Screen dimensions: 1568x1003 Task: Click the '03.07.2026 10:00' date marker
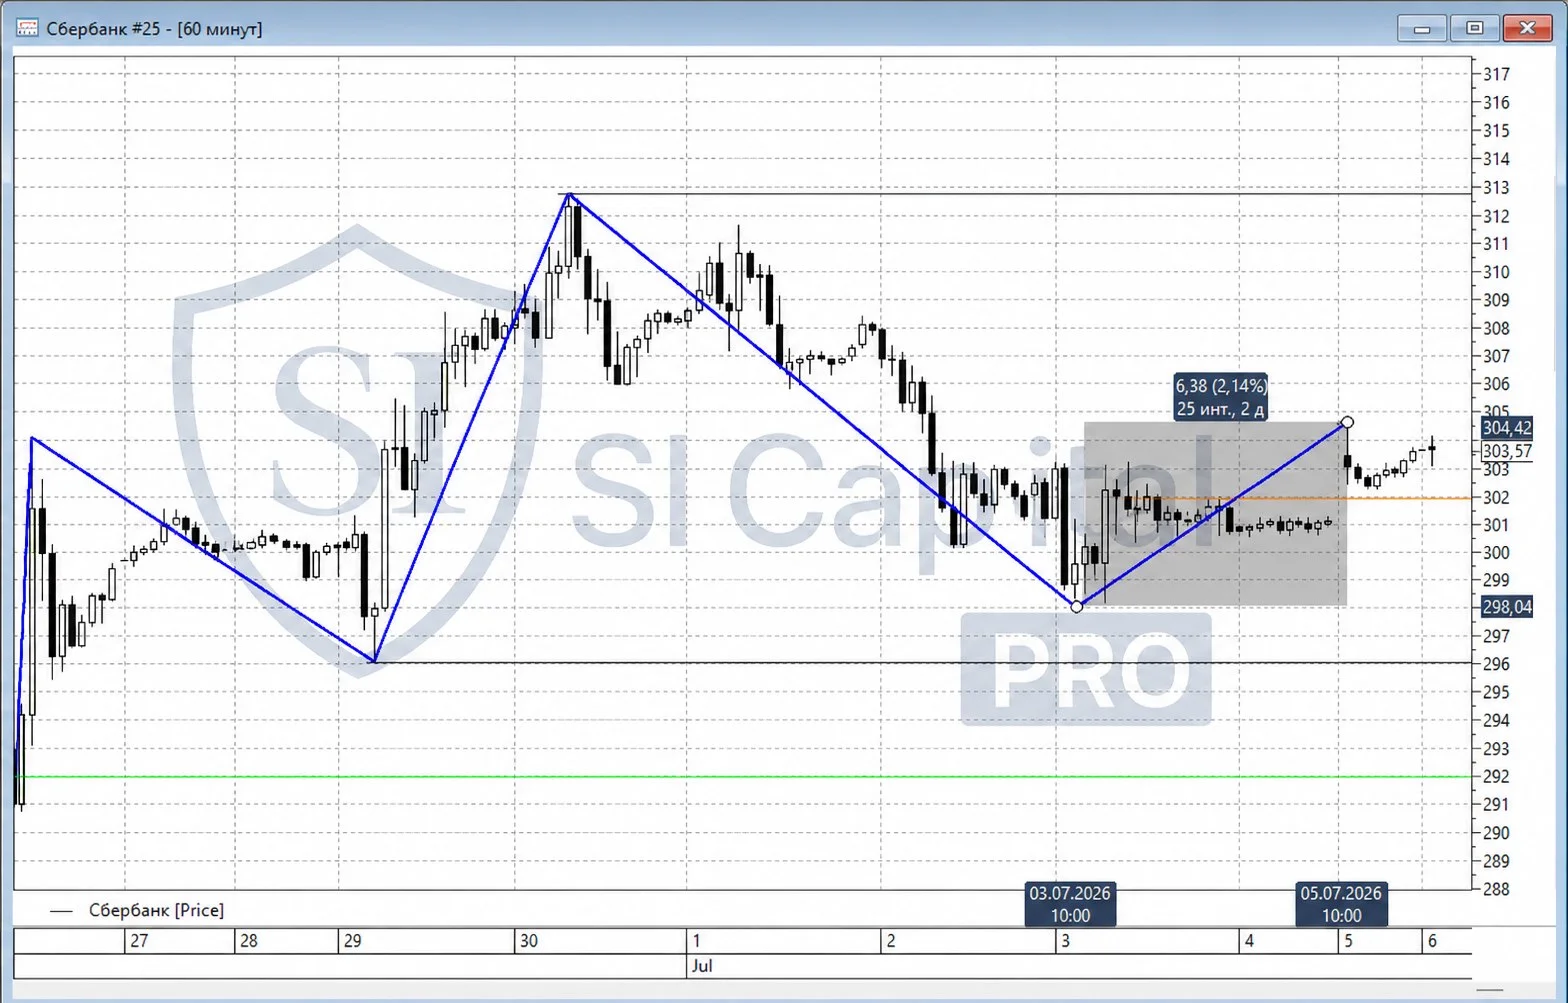pyautogui.click(x=1070, y=904)
